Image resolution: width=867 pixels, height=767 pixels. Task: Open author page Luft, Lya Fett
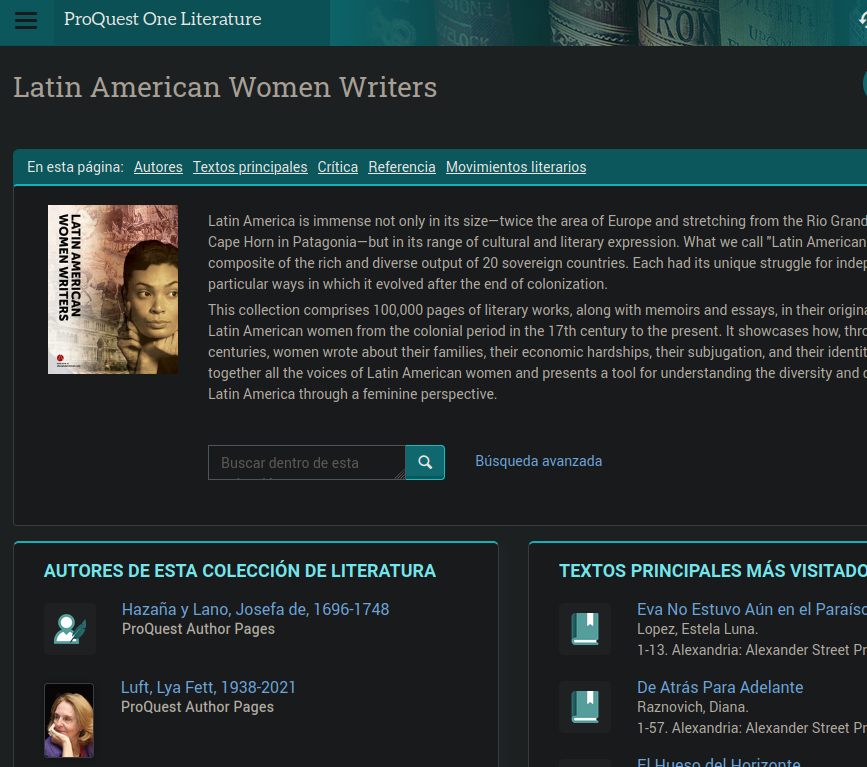coord(208,687)
